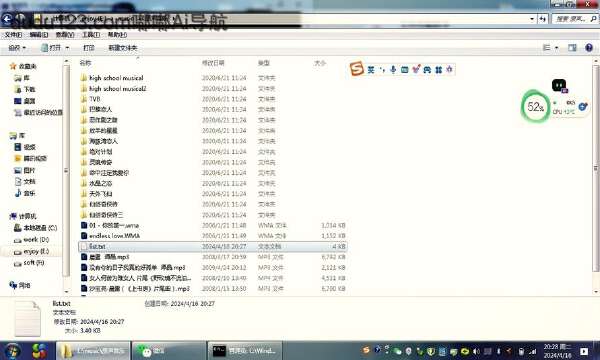Toggle the preview pane button
The width and height of the screenshot is (600, 360).
[x=572, y=47]
